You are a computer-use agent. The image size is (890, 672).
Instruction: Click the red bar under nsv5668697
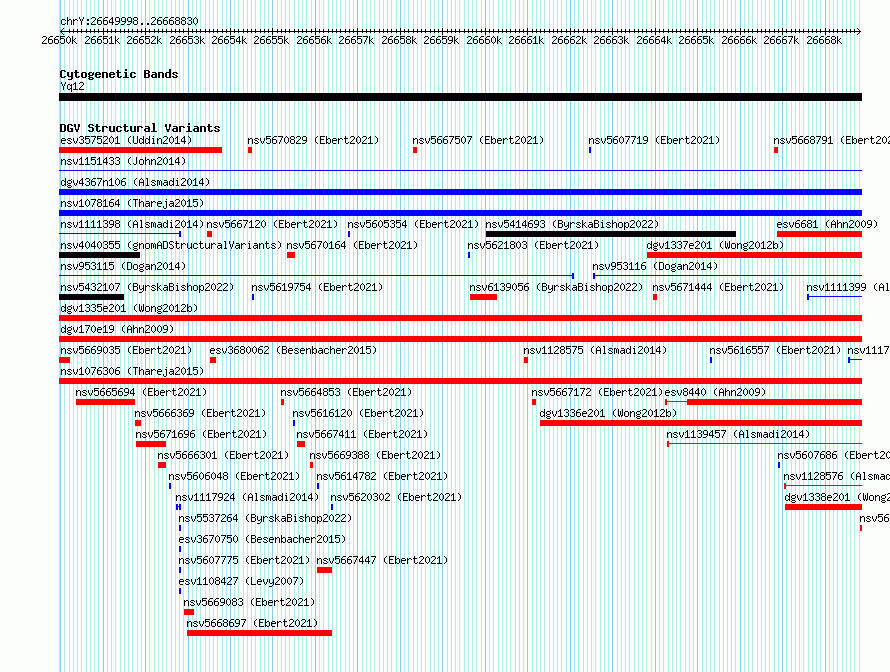[x=259, y=633]
